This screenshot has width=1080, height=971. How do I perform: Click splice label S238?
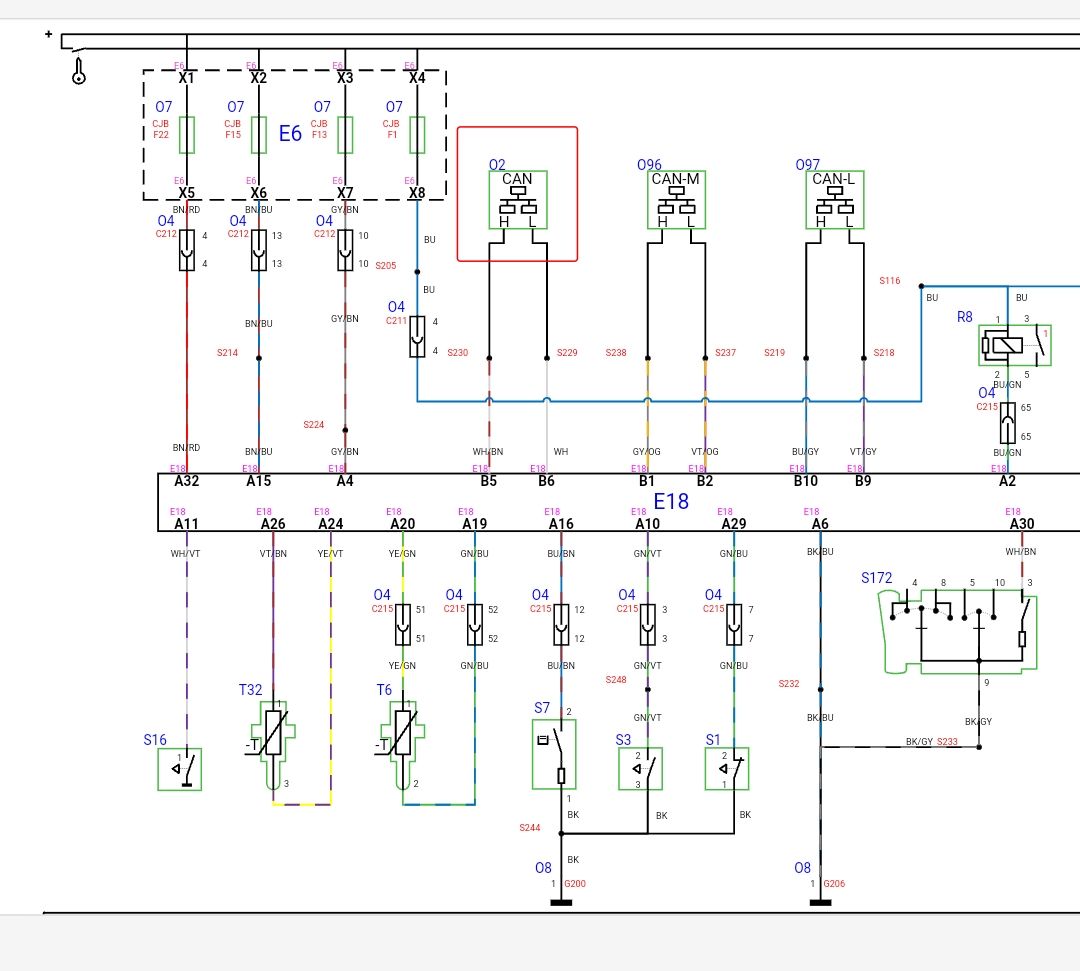(616, 353)
